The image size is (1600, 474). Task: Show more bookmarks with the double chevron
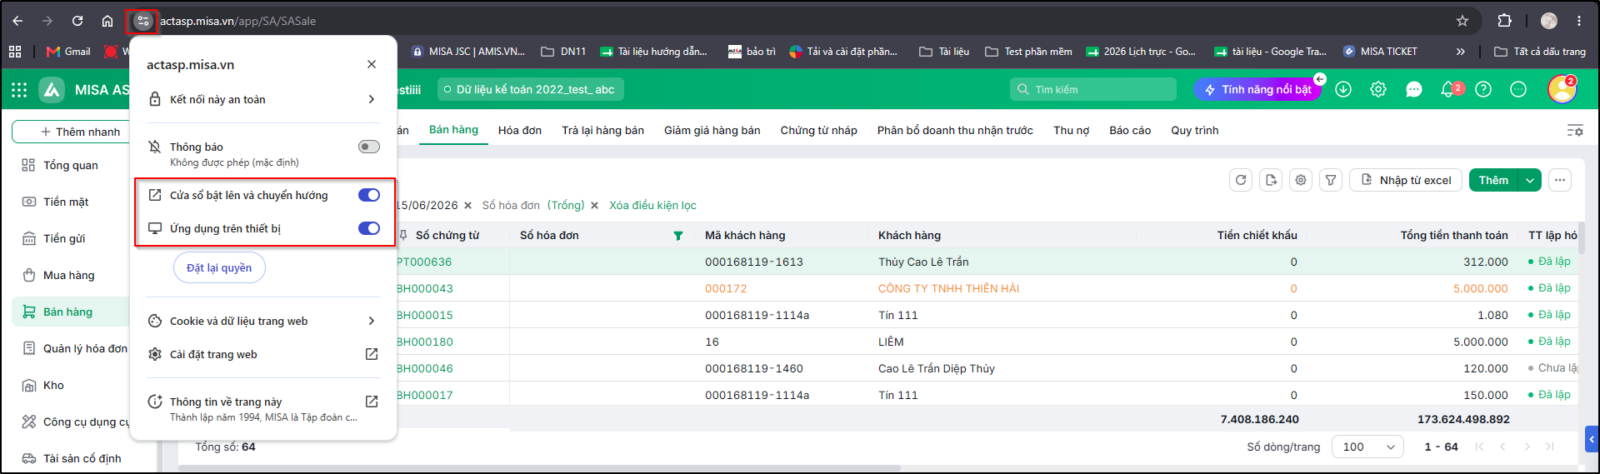(x=1460, y=51)
